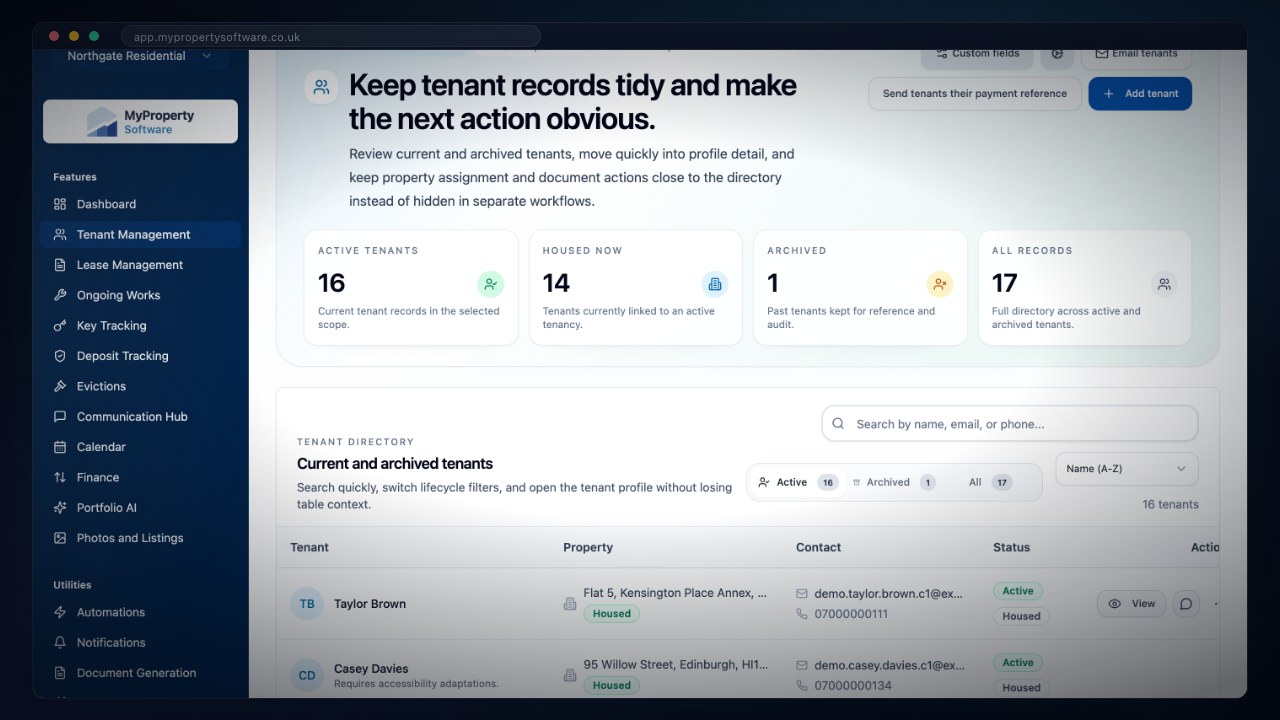Click phone number 07000000111
Image resolution: width=1280 pixels, height=720 pixels.
pos(851,614)
